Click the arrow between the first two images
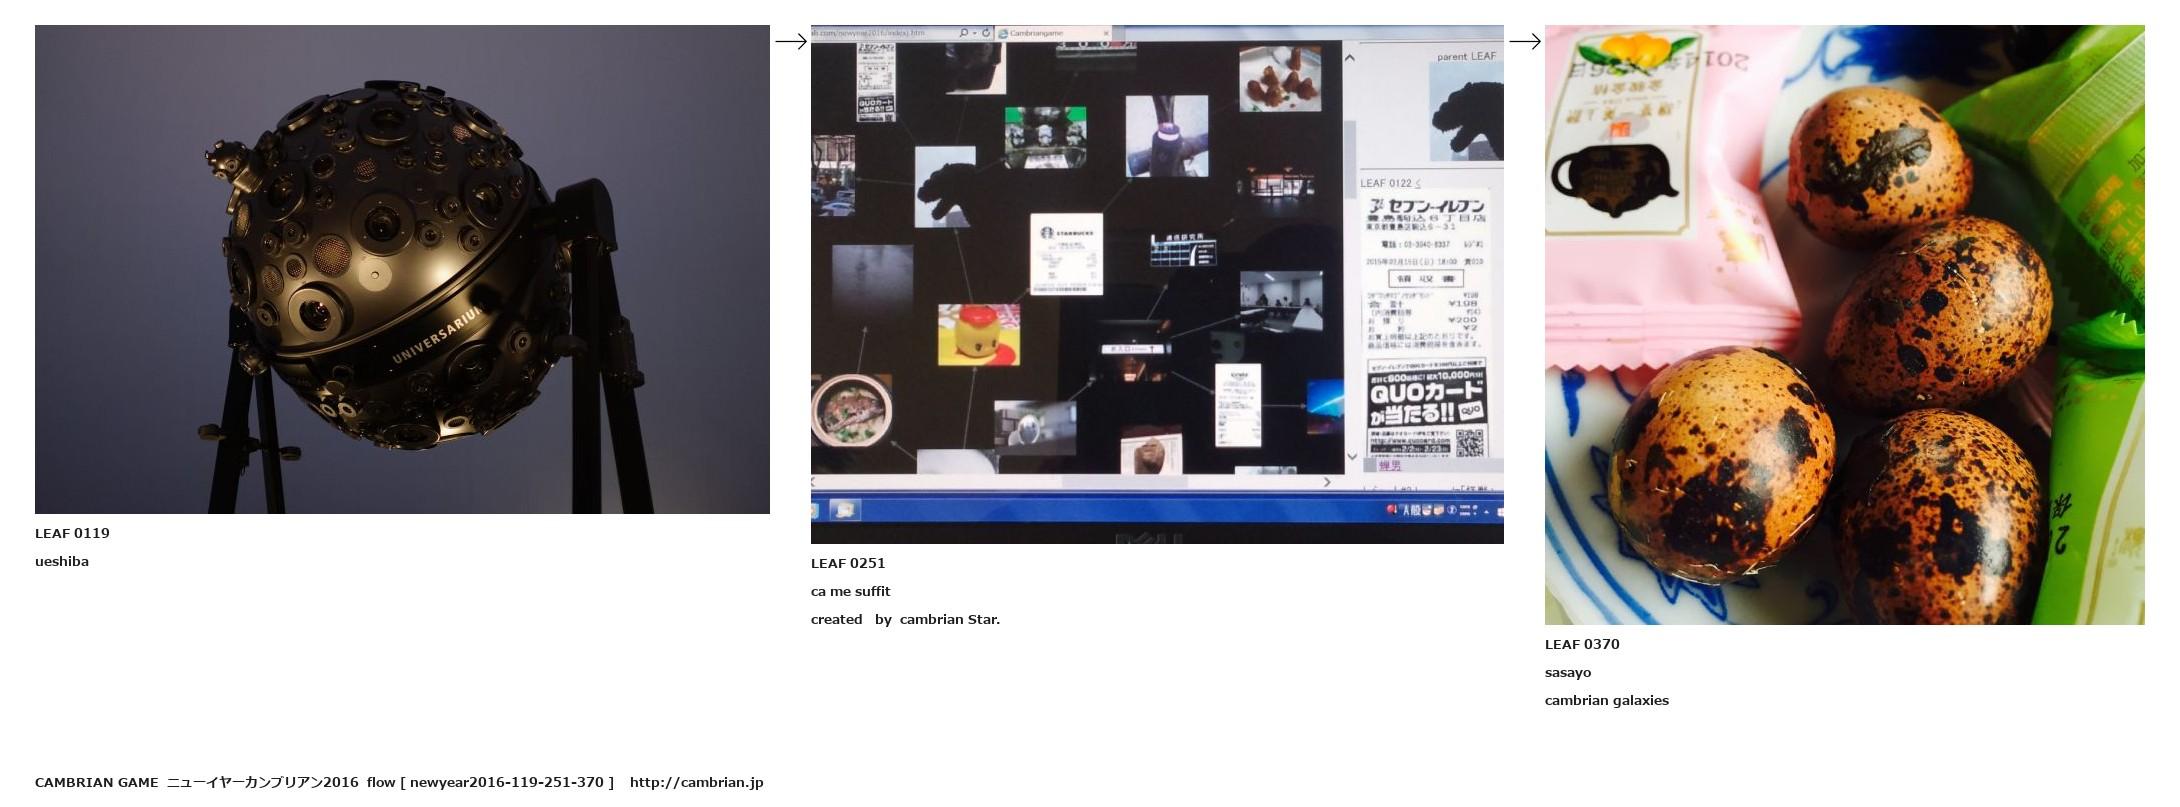 (x=790, y=41)
